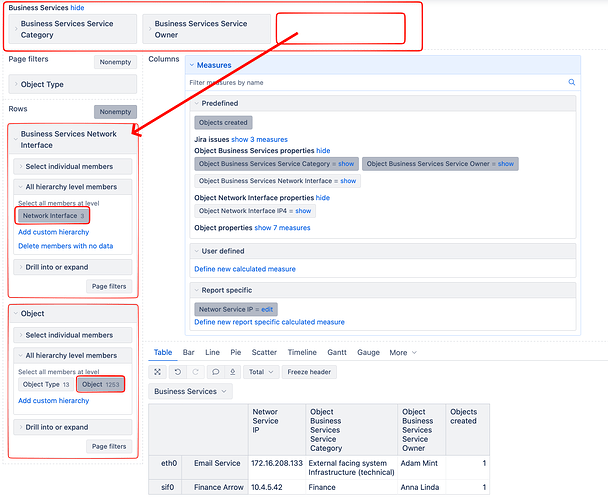Image resolution: width=608 pixels, height=500 pixels.
Task: Open the Business Services dropdown above table
Action: point(190,391)
